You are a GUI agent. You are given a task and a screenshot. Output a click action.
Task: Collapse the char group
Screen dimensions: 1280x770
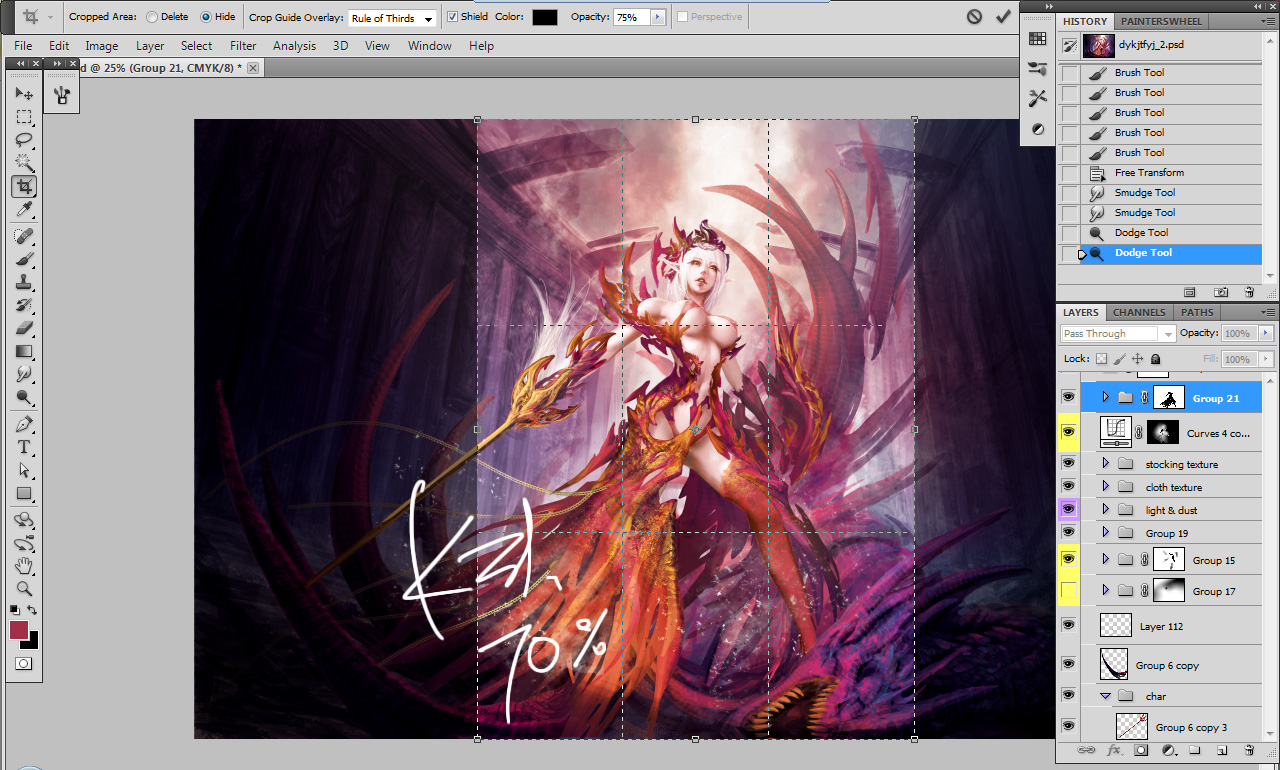pyautogui.click(x=1105, y=696)
